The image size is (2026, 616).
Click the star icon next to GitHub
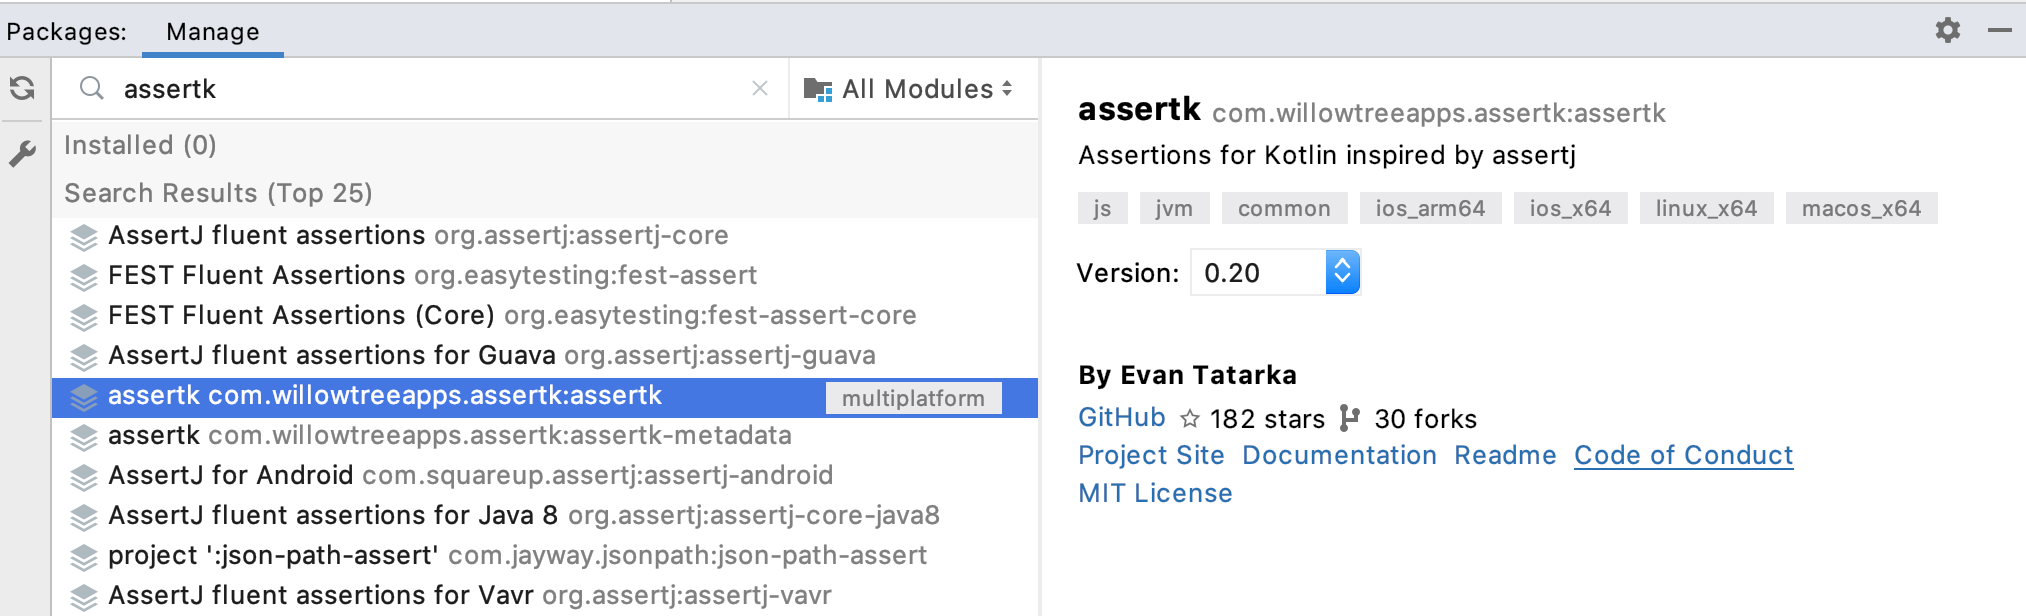pos(1189,419)
